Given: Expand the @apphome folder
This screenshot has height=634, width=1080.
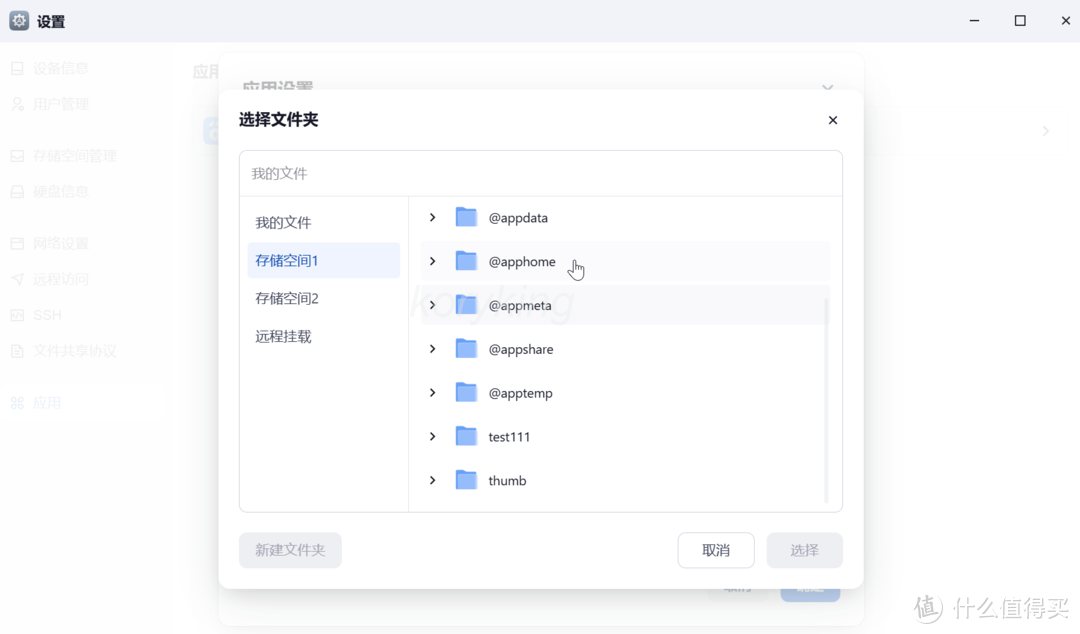Looking at the screenshot, I should (x=432, y=261).
